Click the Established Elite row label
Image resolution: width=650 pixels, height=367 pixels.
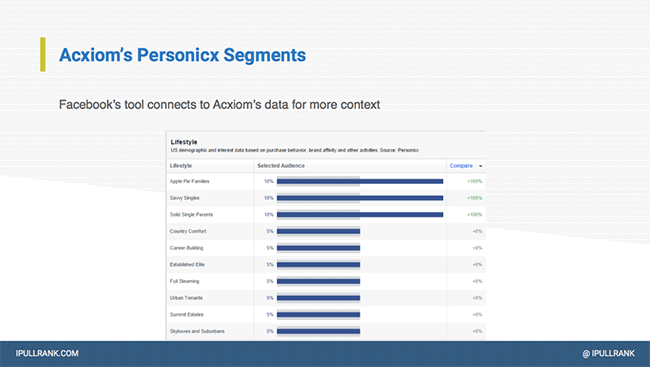187,265
